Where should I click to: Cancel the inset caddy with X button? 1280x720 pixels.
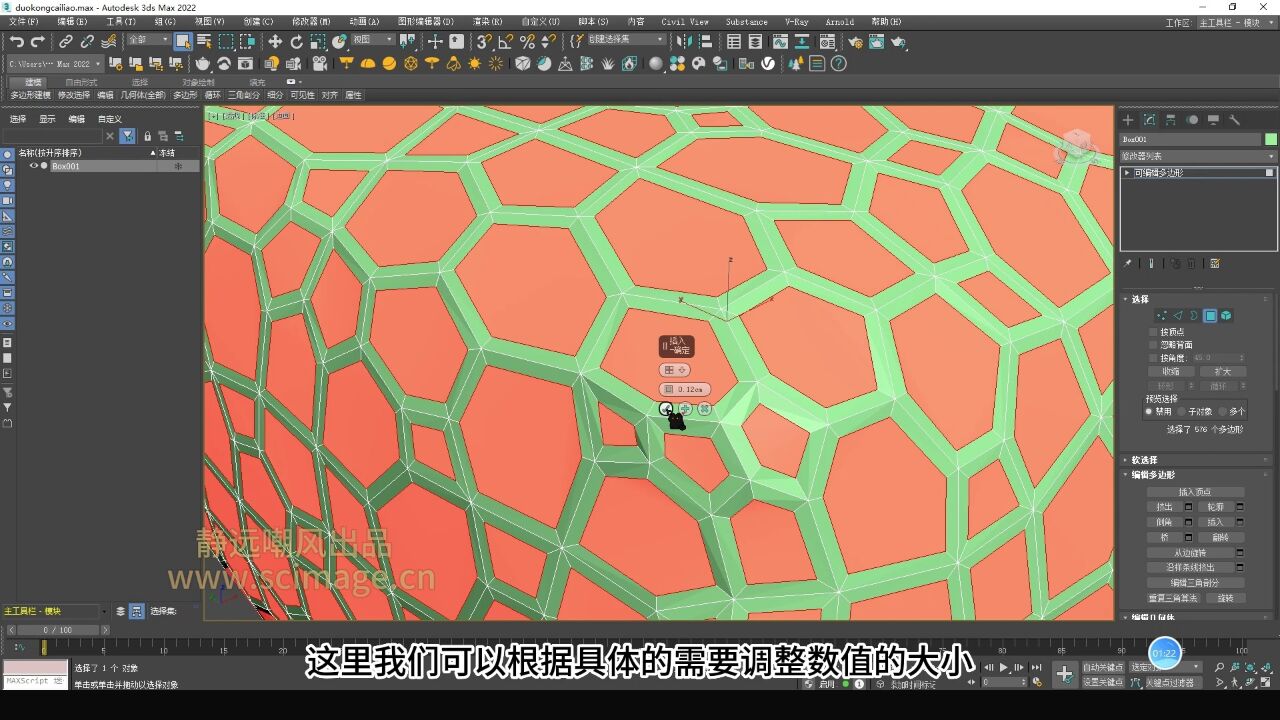coord(704,408)
